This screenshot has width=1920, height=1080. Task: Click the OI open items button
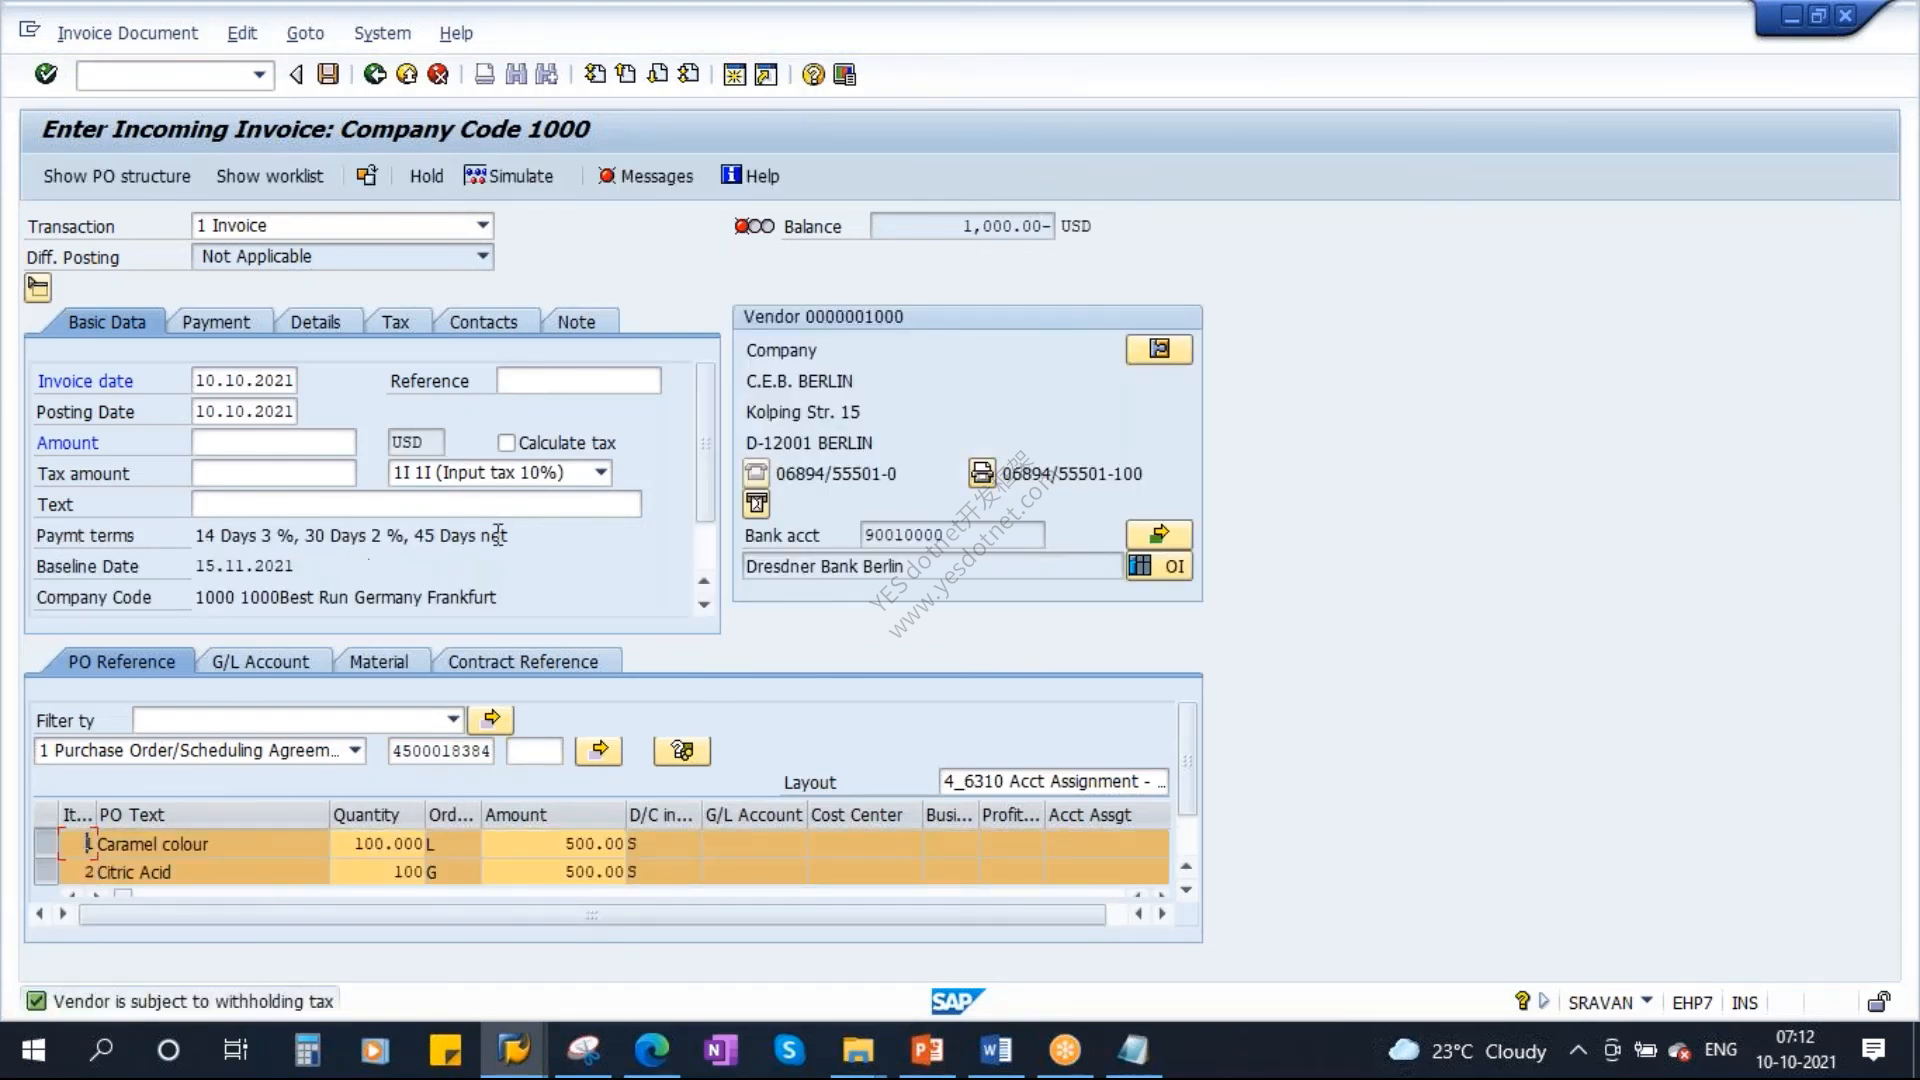[1159, 566]
